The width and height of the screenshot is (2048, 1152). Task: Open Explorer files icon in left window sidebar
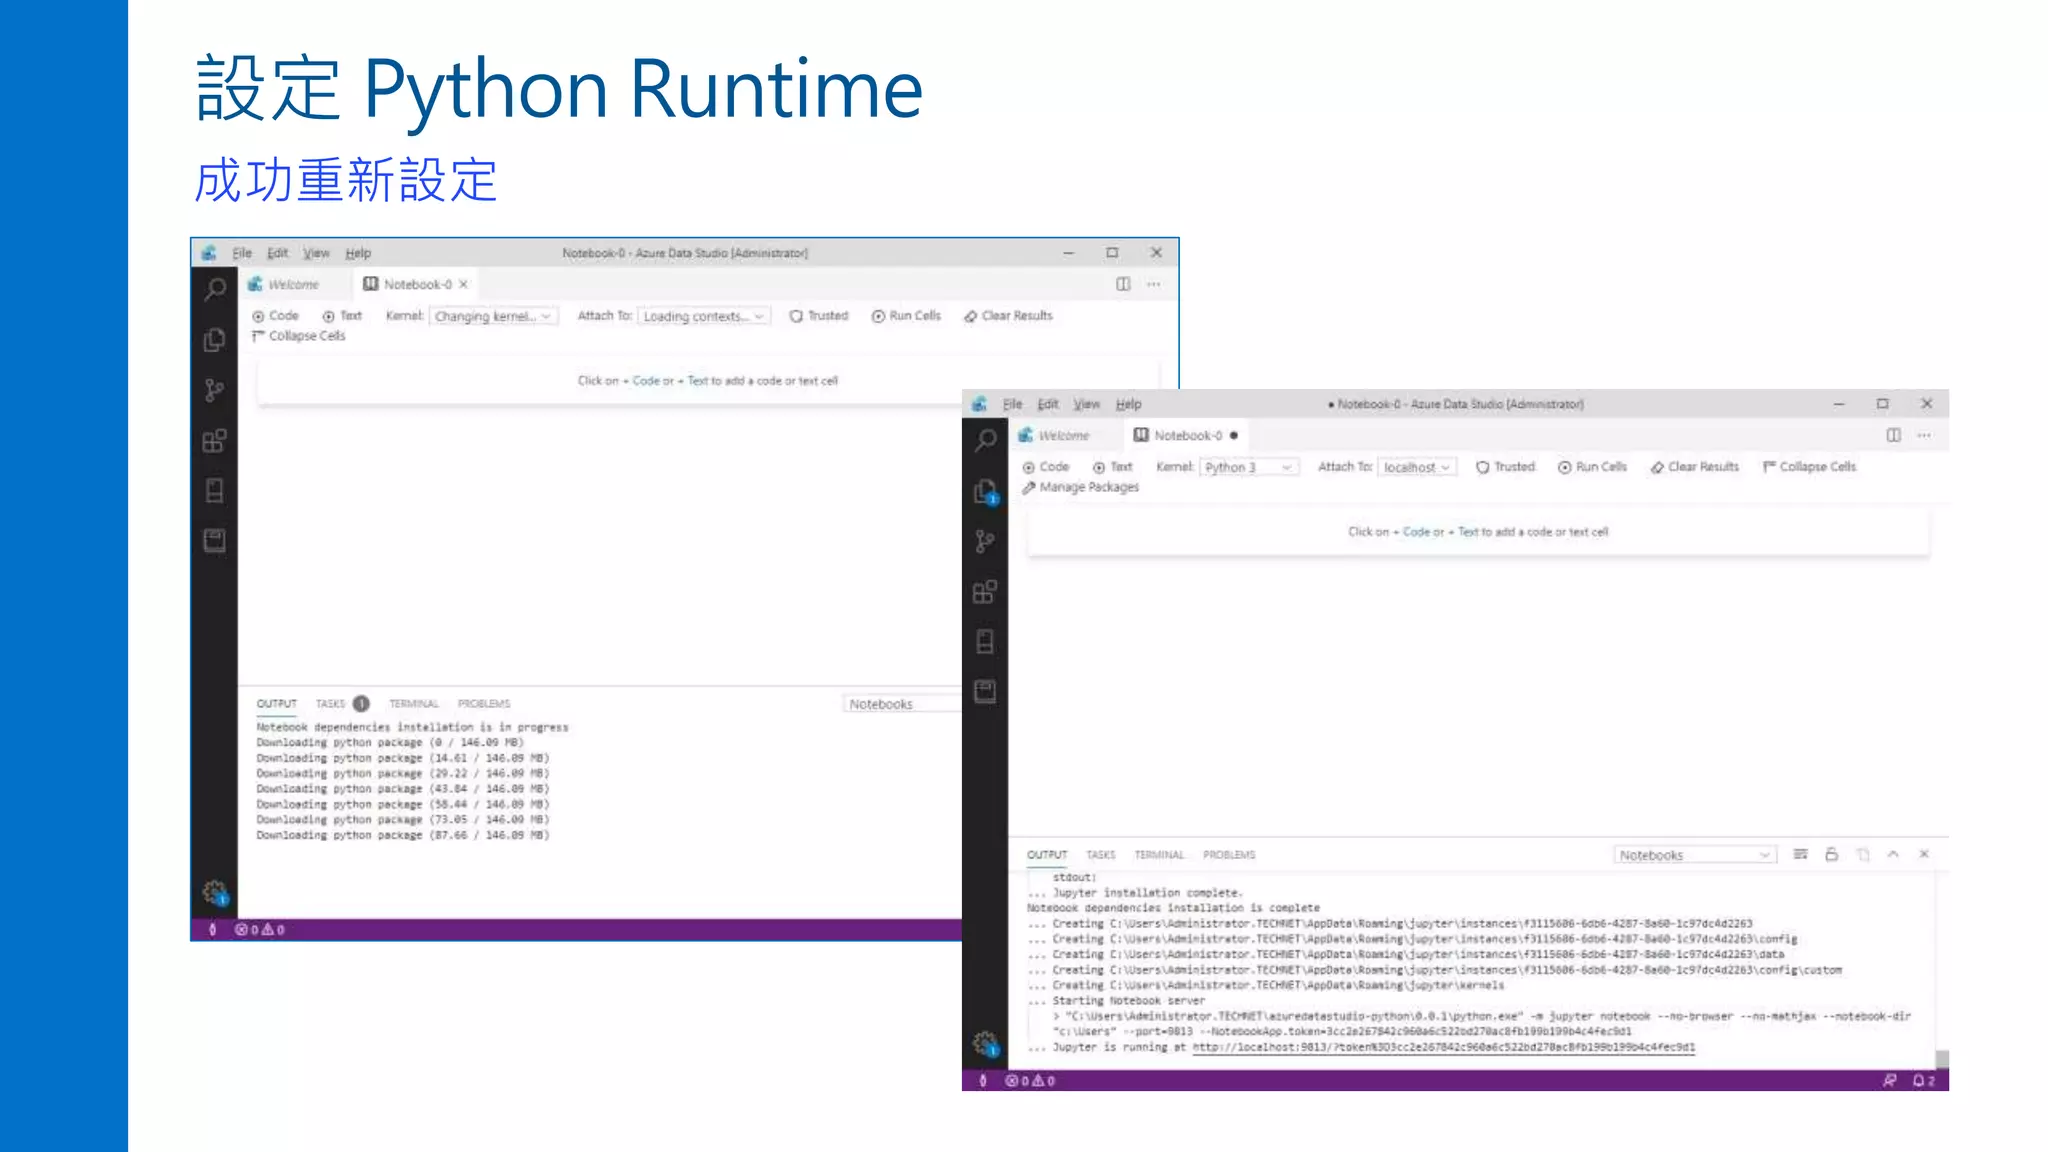click(214, 340)
